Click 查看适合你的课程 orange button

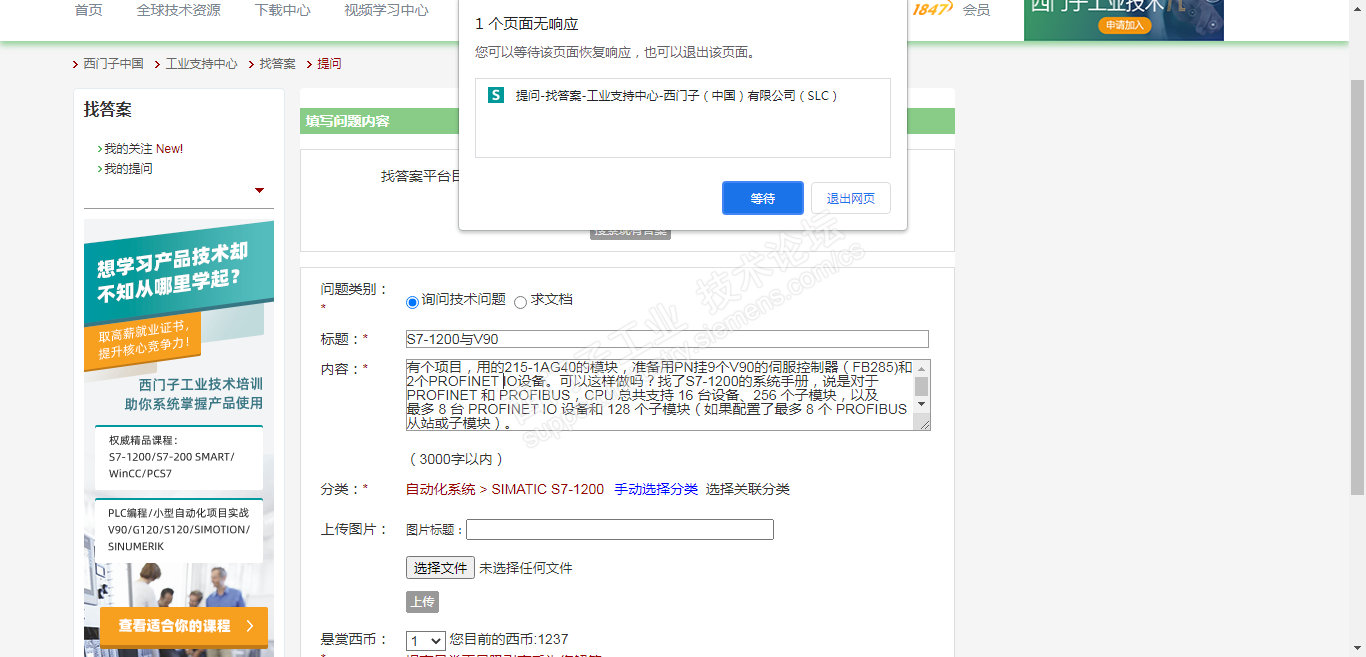tap(184, 626)
